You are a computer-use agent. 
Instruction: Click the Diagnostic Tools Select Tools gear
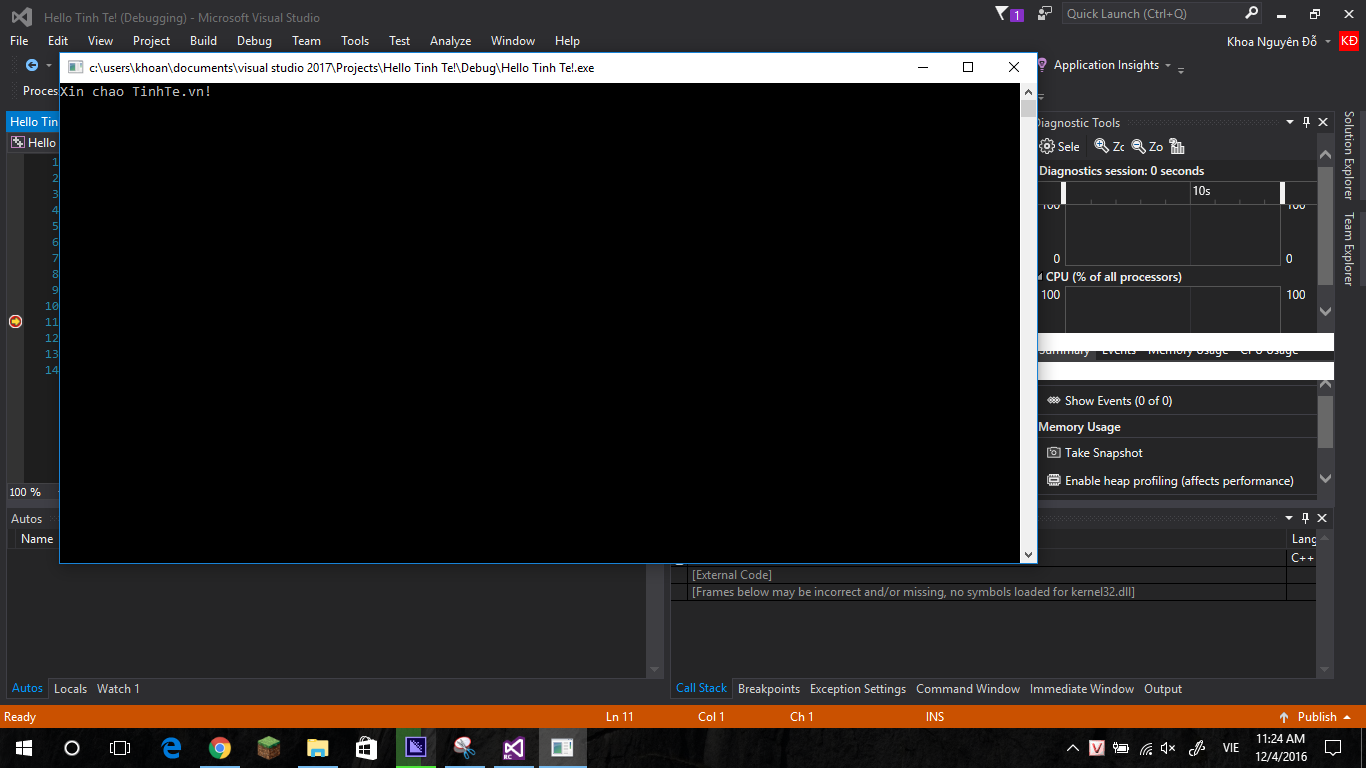click(x=1047, y=146)
